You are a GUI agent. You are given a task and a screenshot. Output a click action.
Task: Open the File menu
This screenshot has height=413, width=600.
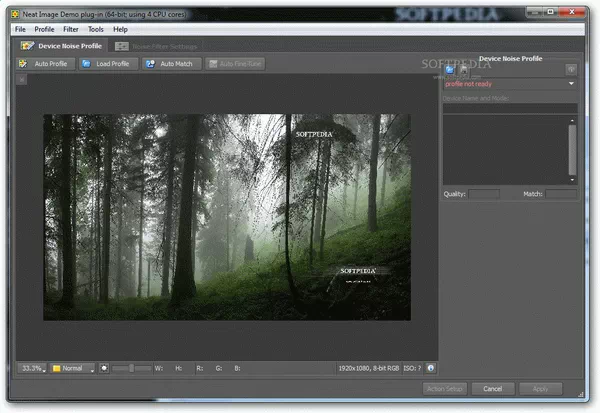click(x=20, y=29)
